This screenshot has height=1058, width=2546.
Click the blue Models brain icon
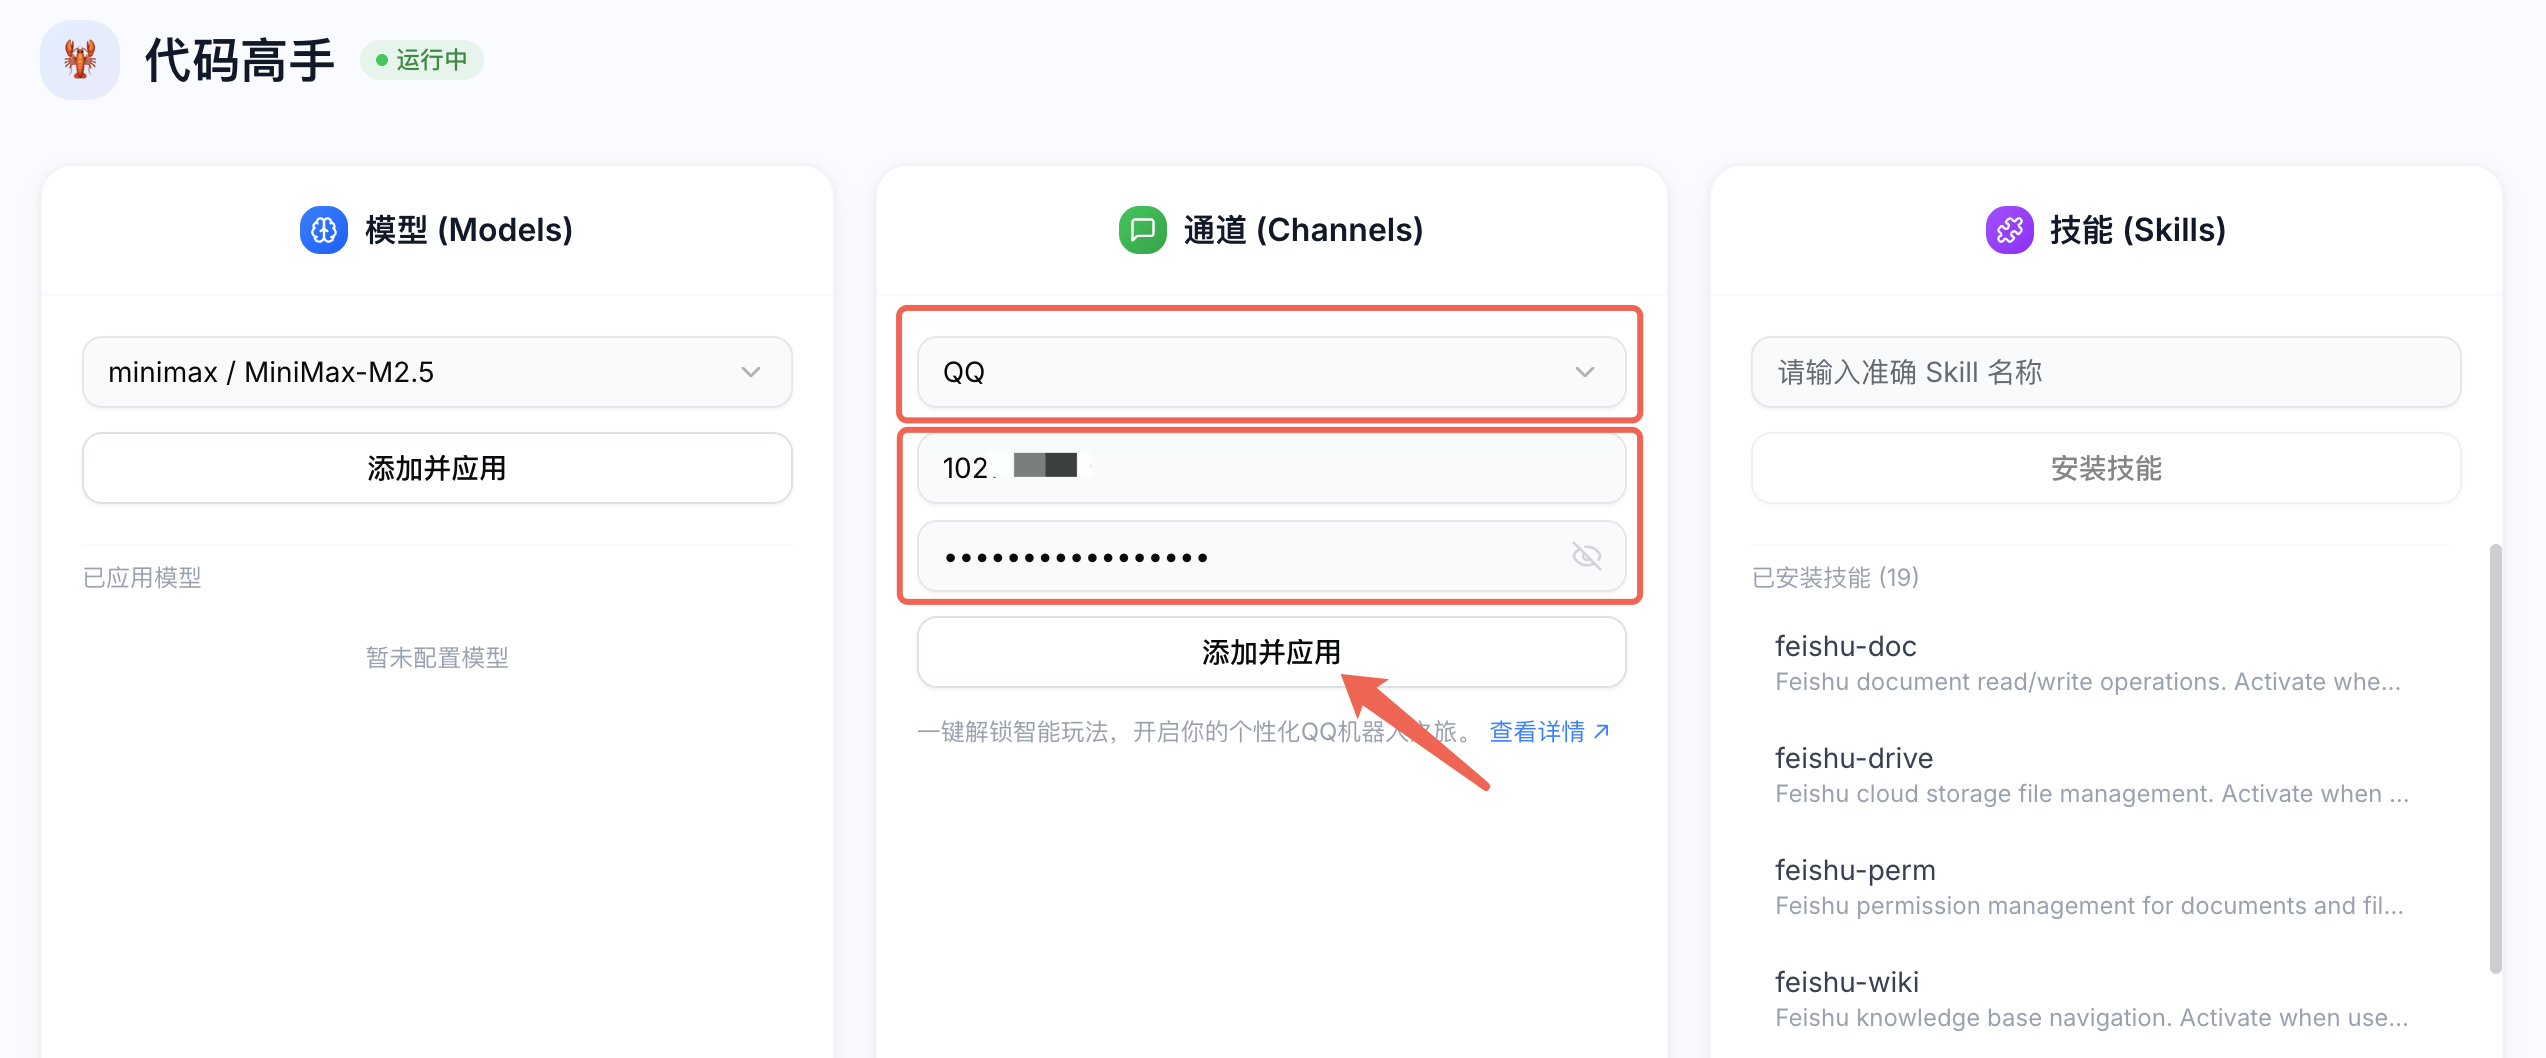324,230
